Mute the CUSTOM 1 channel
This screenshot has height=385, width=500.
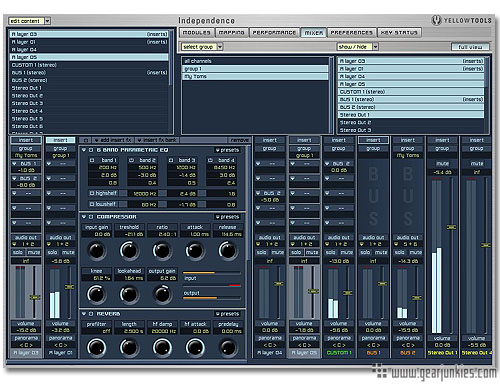(346, 252)
